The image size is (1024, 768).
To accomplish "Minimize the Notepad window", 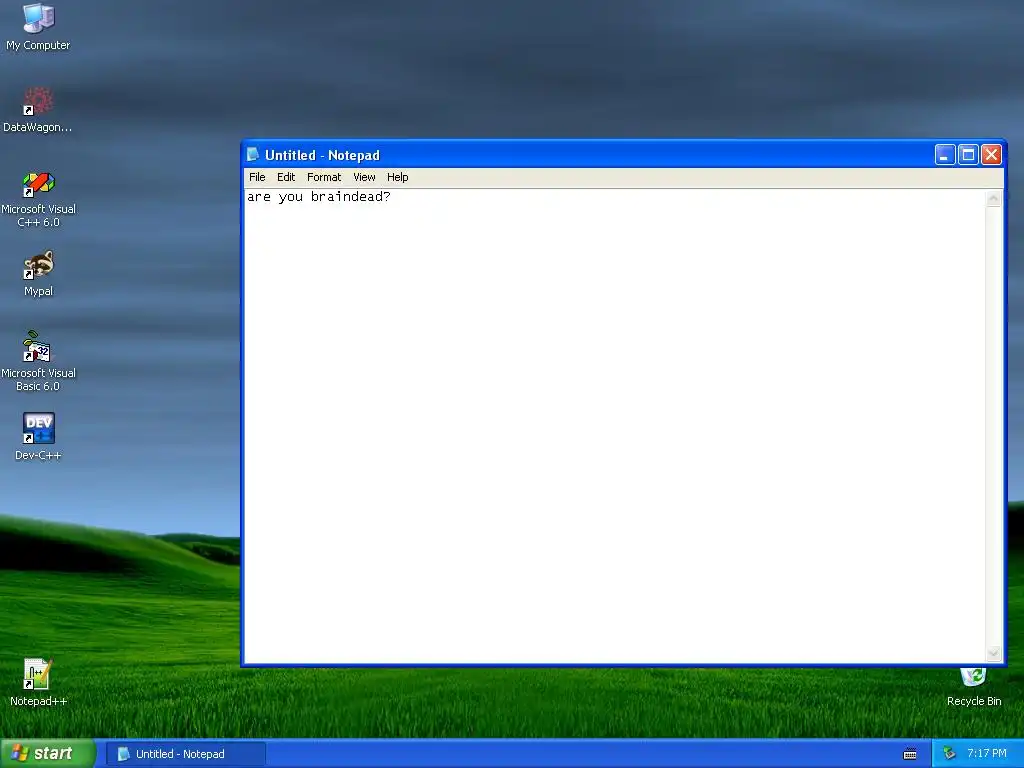I will click(x=945, y=155).
